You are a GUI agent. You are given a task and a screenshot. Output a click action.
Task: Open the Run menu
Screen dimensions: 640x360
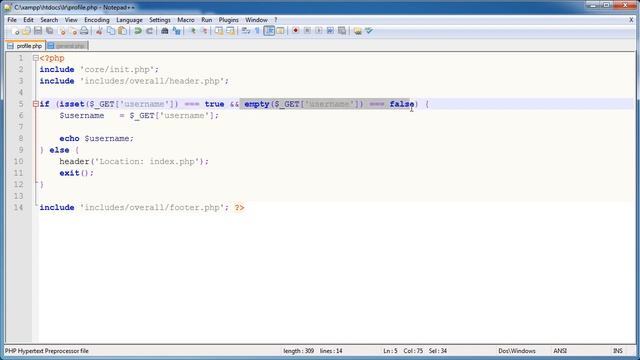[207, 20]
